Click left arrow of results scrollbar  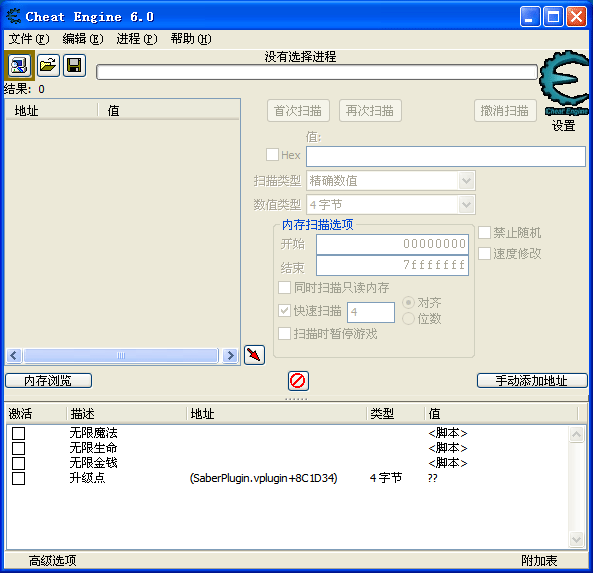(x=14, y=356)
